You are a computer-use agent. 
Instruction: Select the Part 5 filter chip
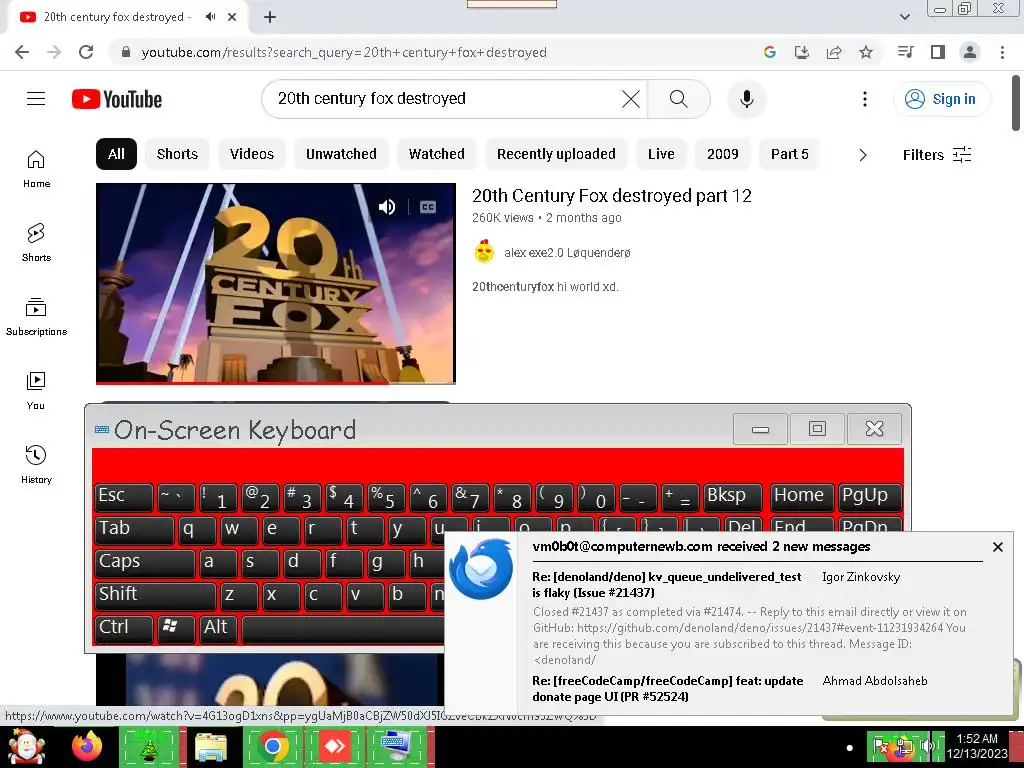click(790, 154)
